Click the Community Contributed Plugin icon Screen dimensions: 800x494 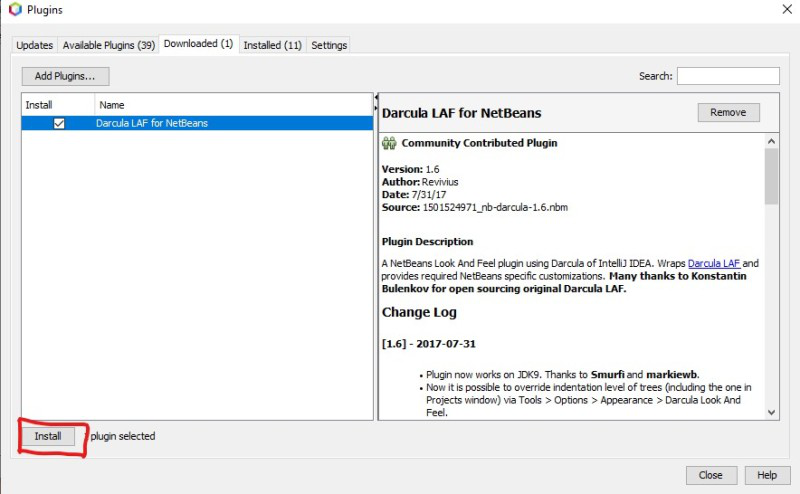(x=389, y=143)
